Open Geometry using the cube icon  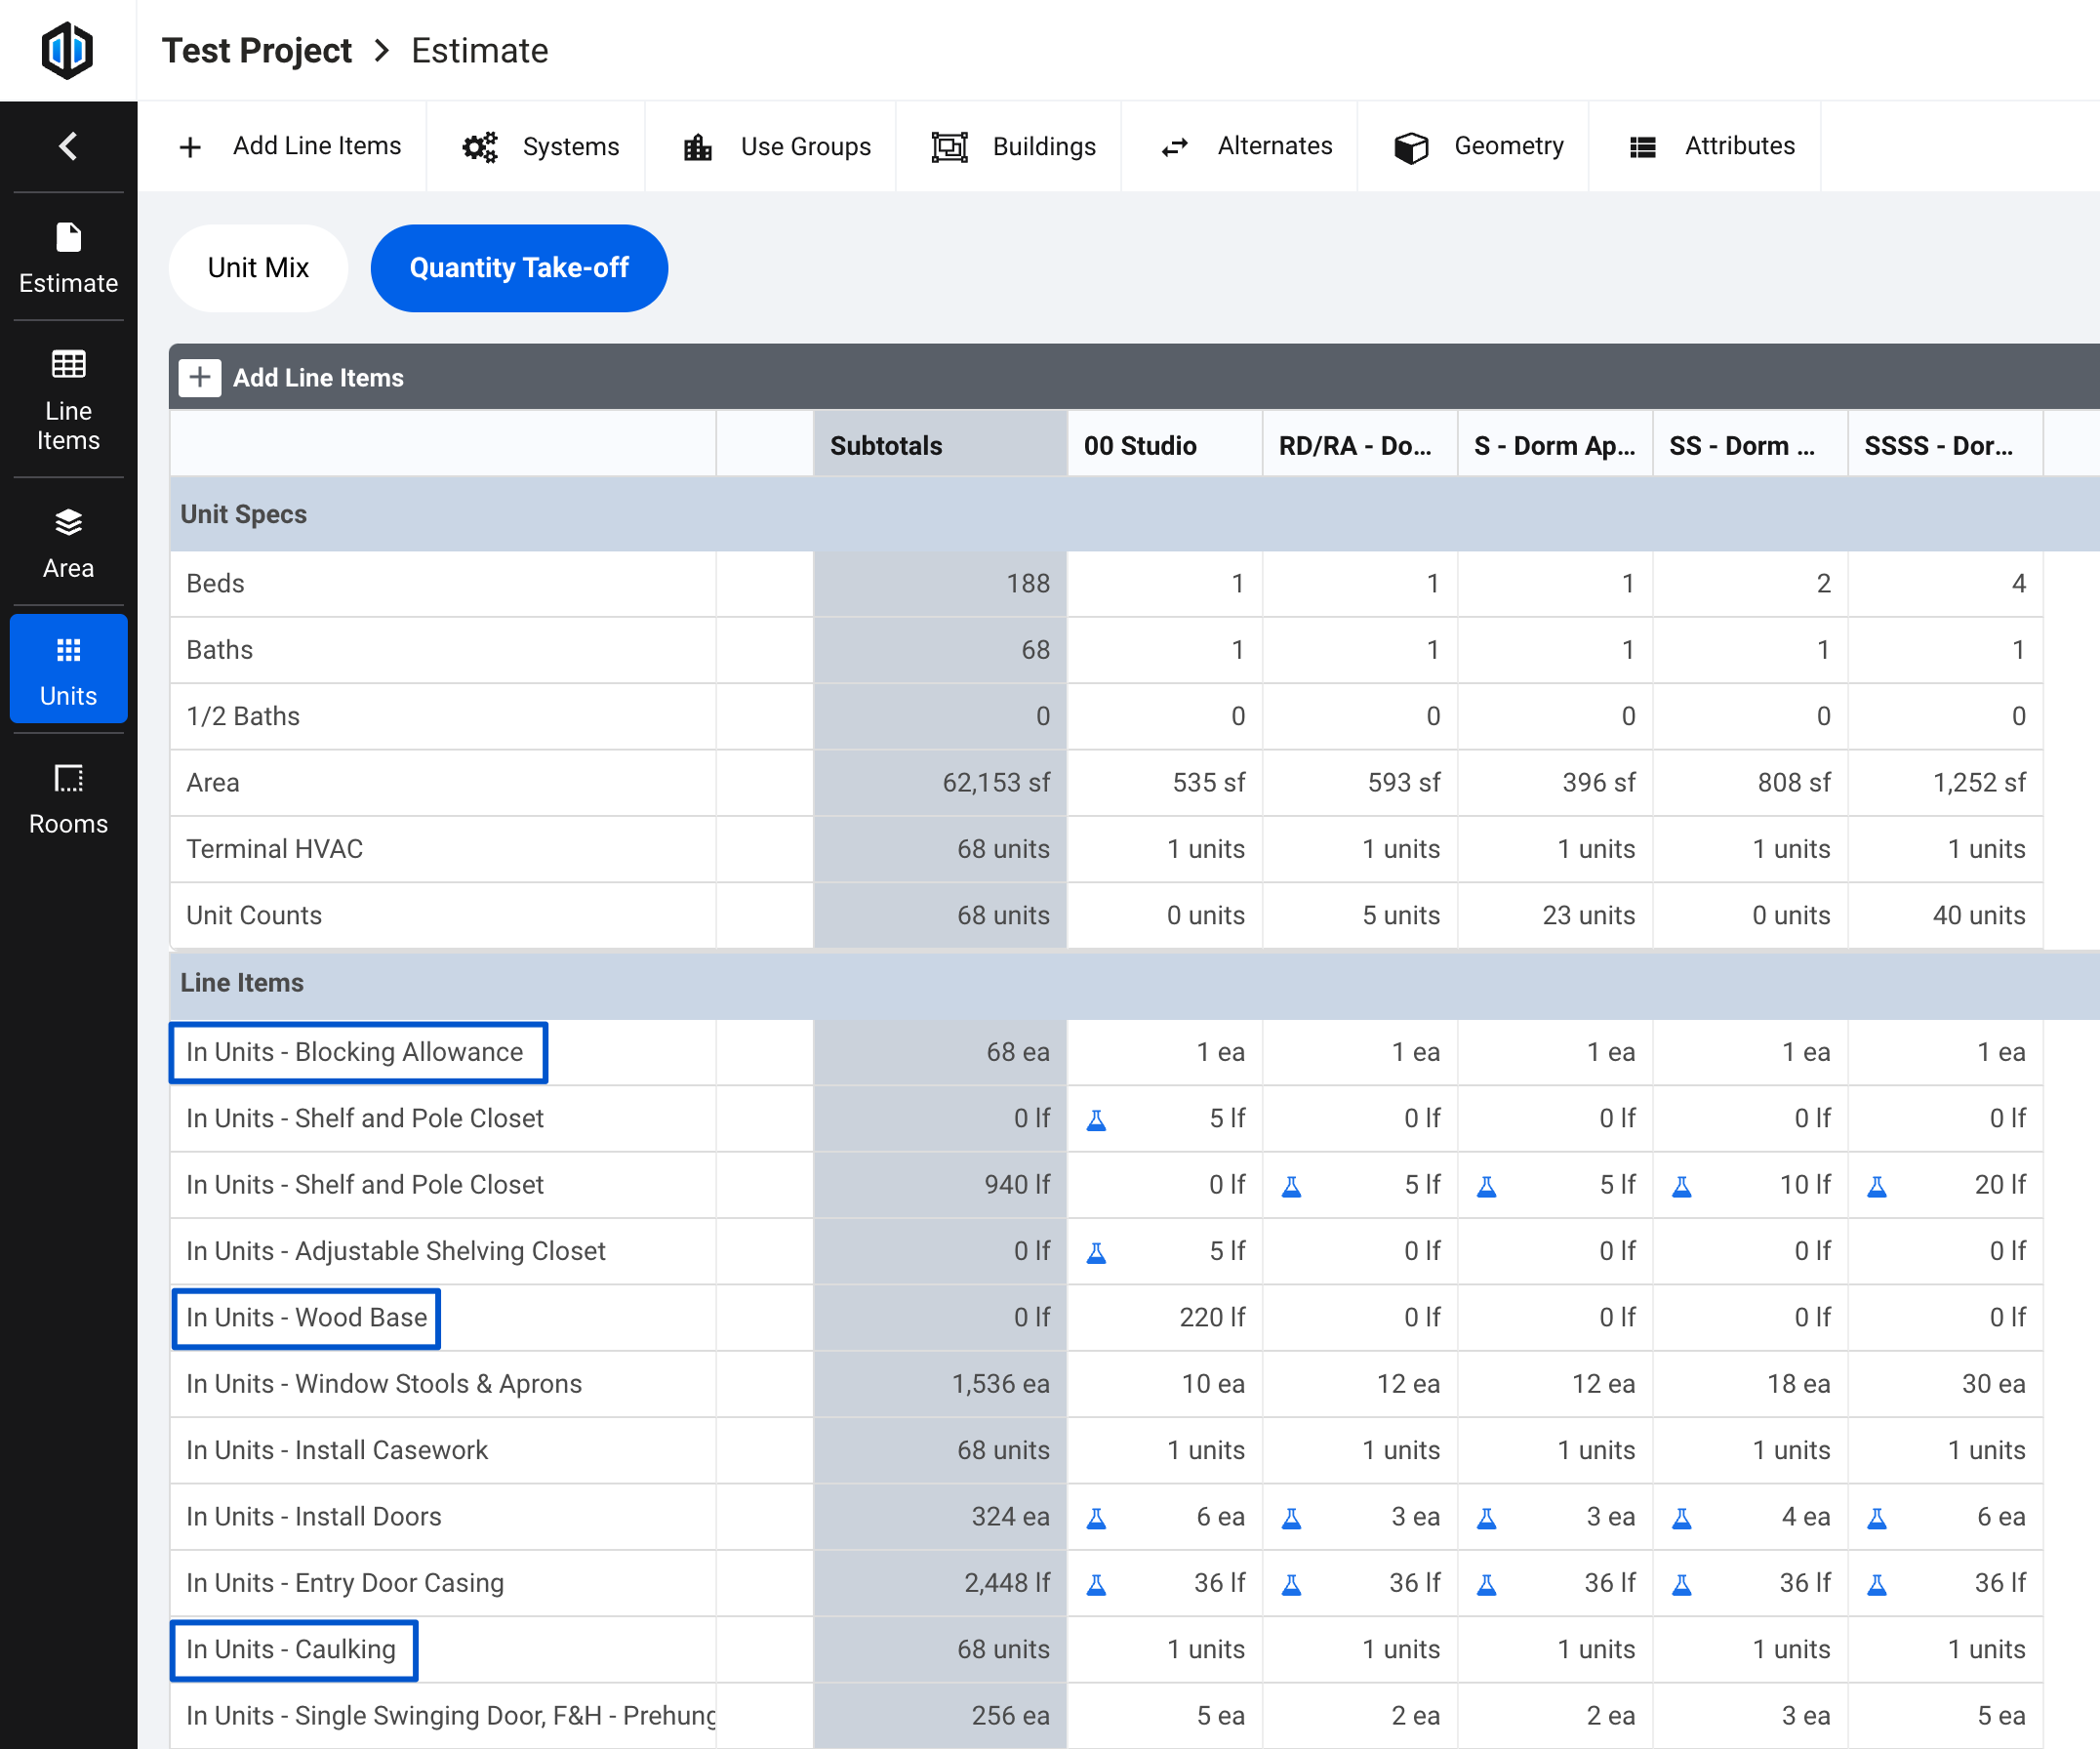[1474, 146]
